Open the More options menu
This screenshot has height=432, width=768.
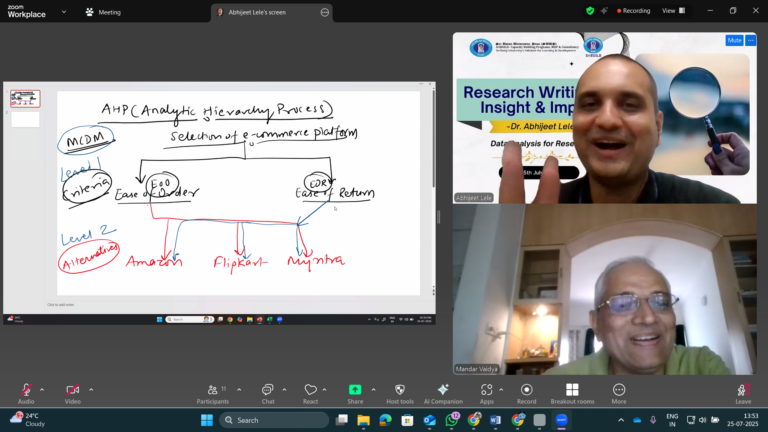point(619,394)
